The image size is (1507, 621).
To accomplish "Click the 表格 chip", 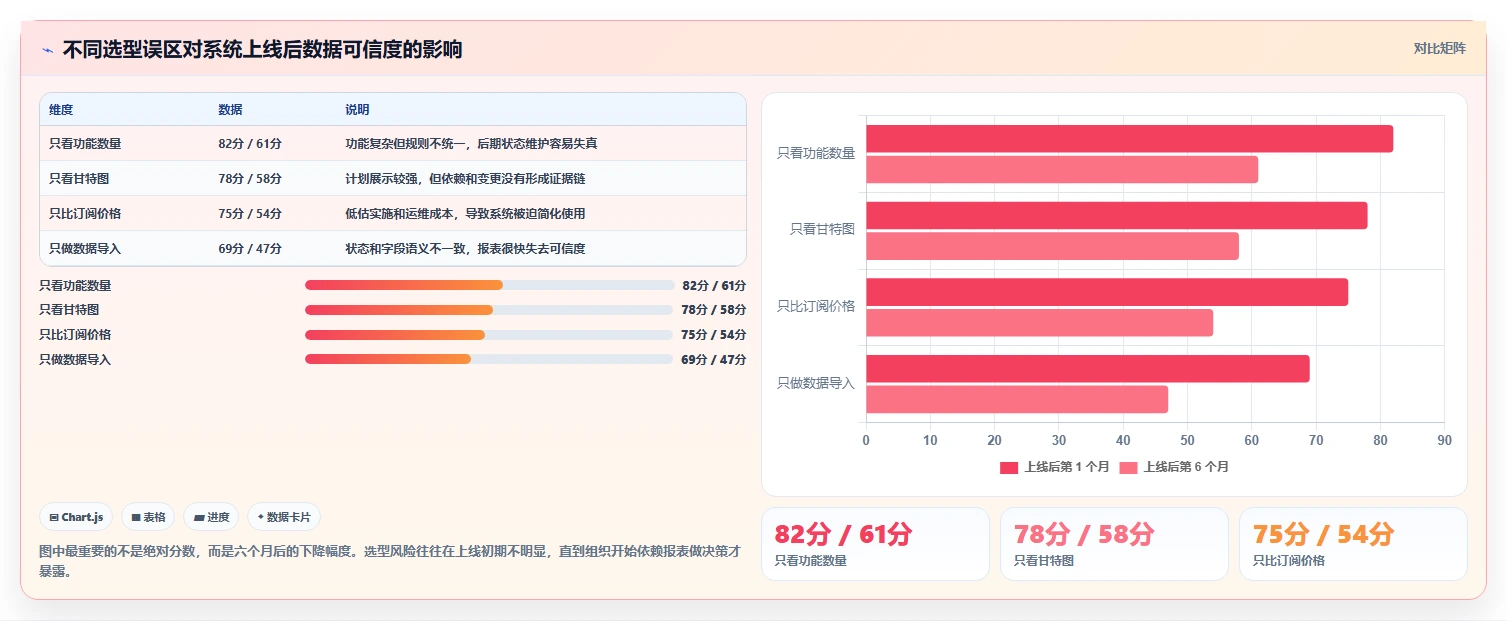I will pos(148,517).
